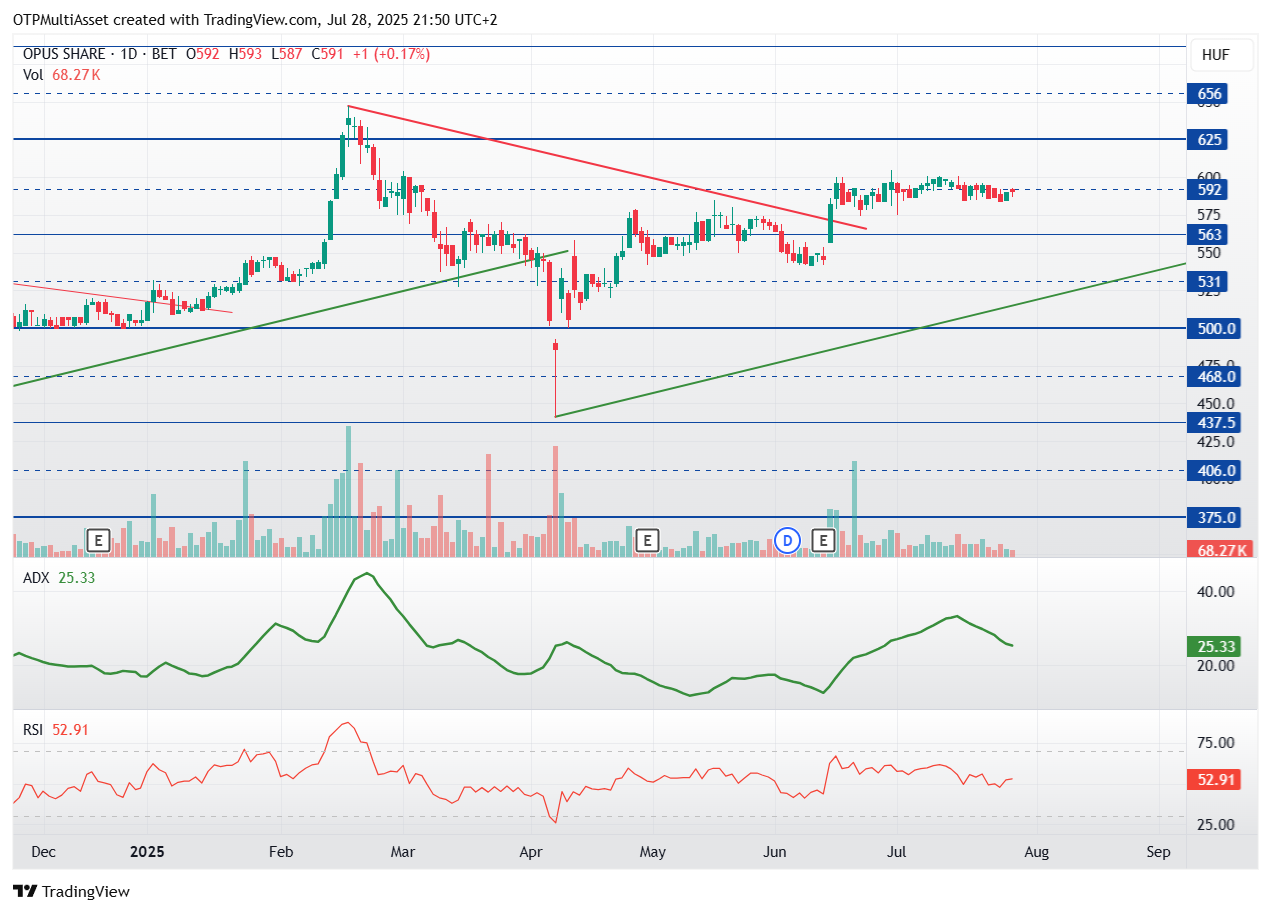Screen dimensions: 1271x913
Task: Click the earnings E marker in mid-June
Action: tap(824, 541)
